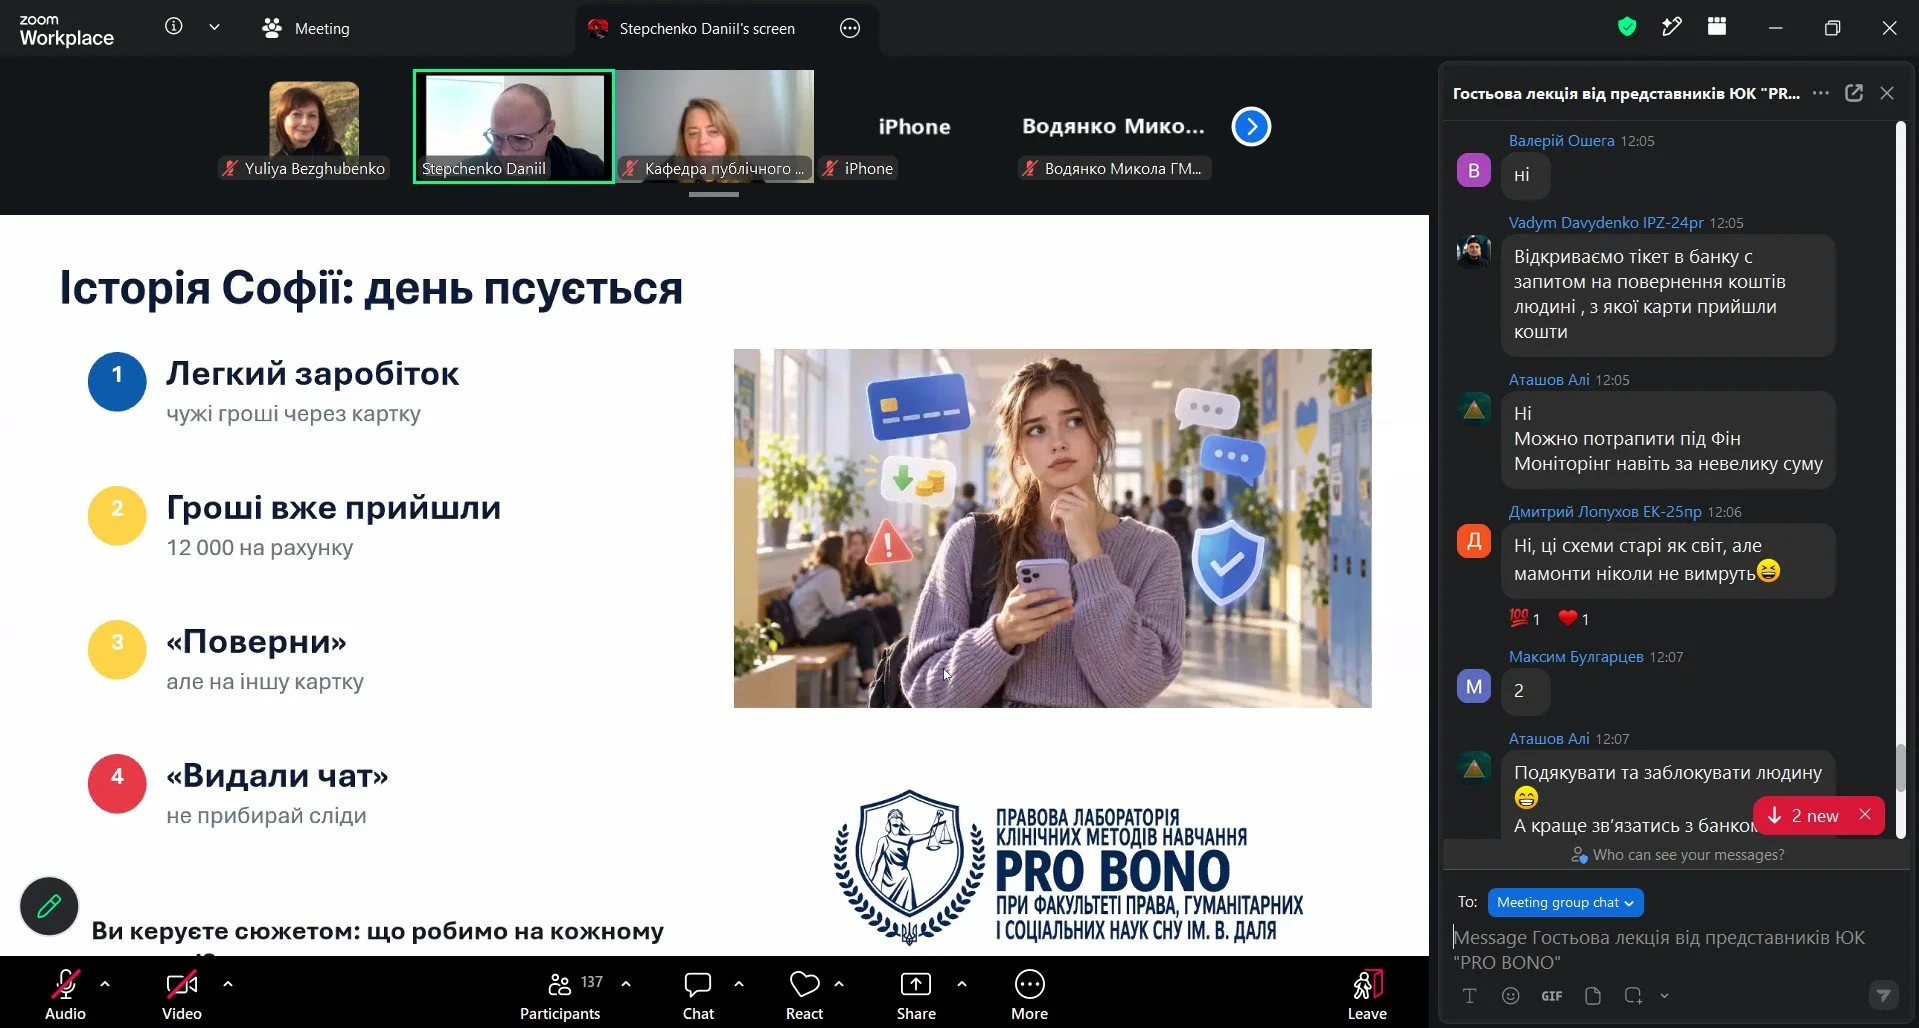Click the heart reaction on Дмитрий's message

1574,618
